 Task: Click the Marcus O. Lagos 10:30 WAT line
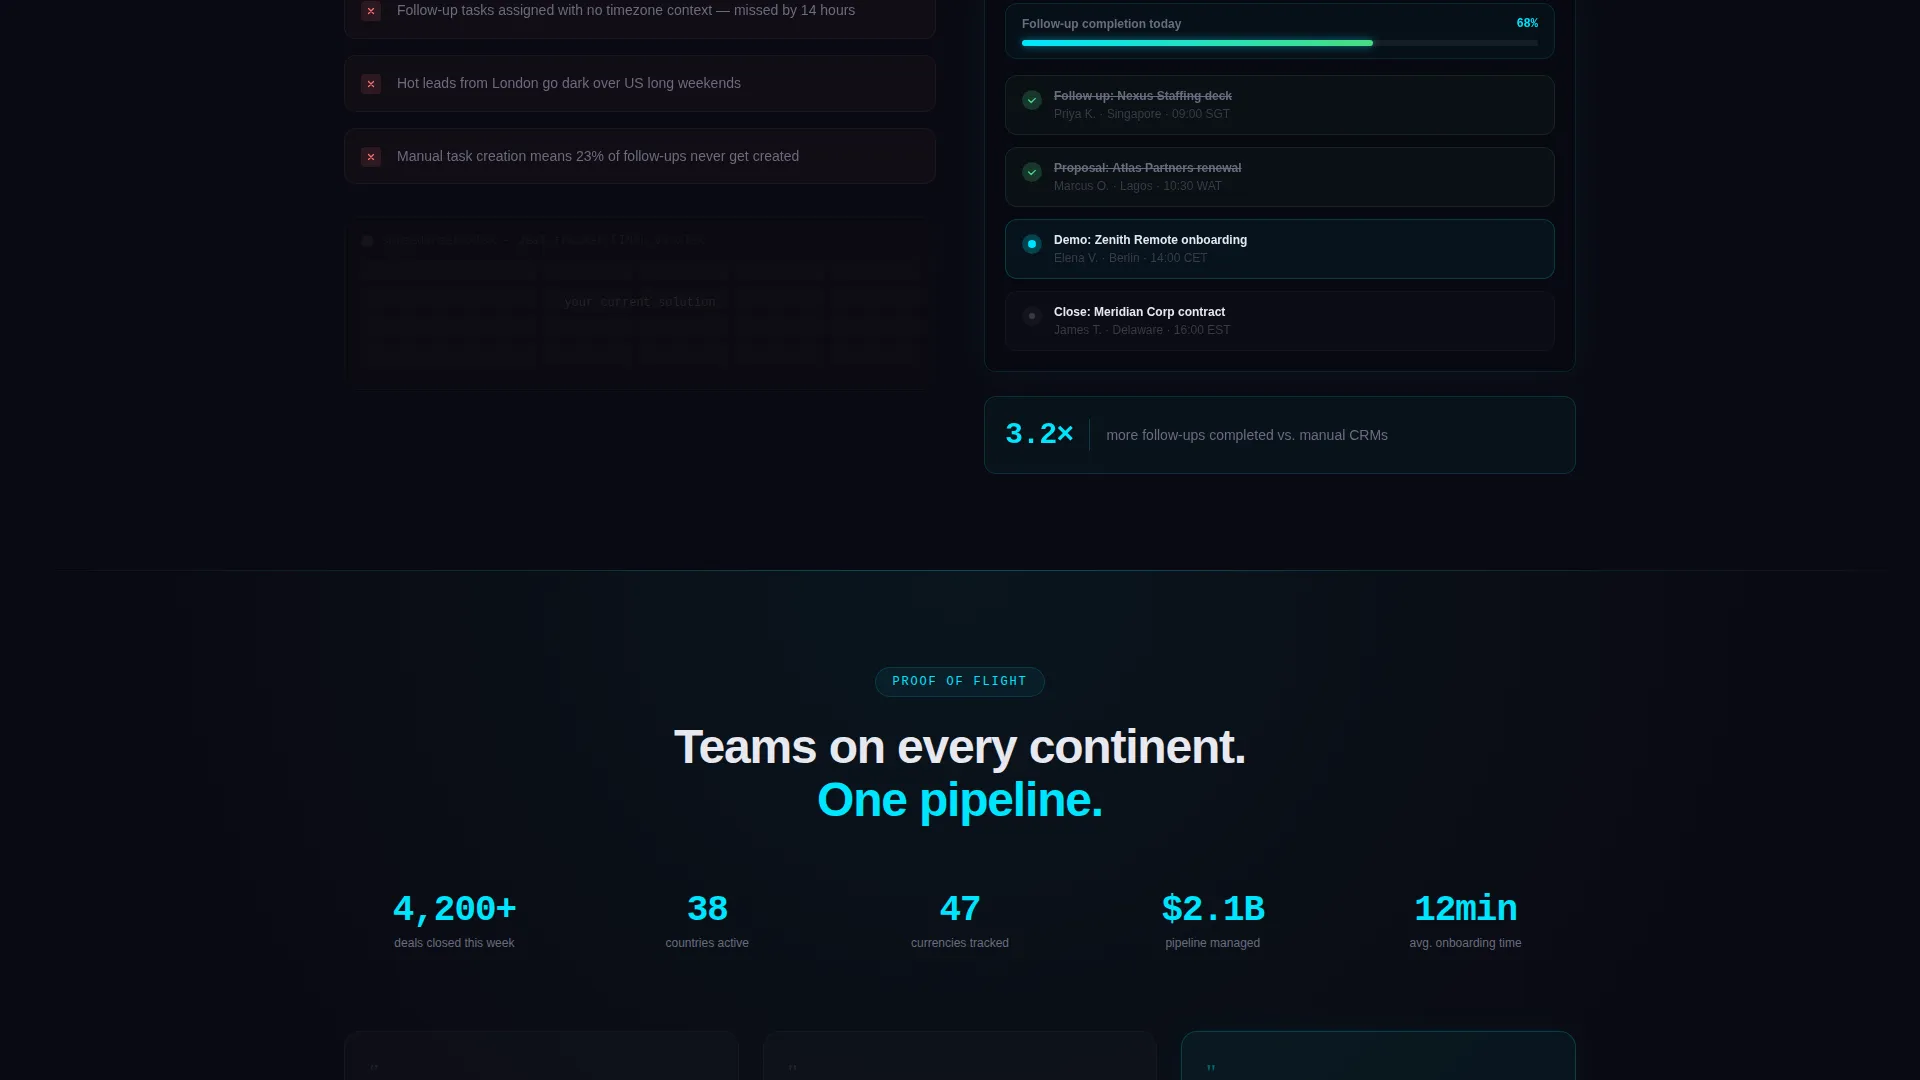pyautogui.click(x=1137, y=186)
